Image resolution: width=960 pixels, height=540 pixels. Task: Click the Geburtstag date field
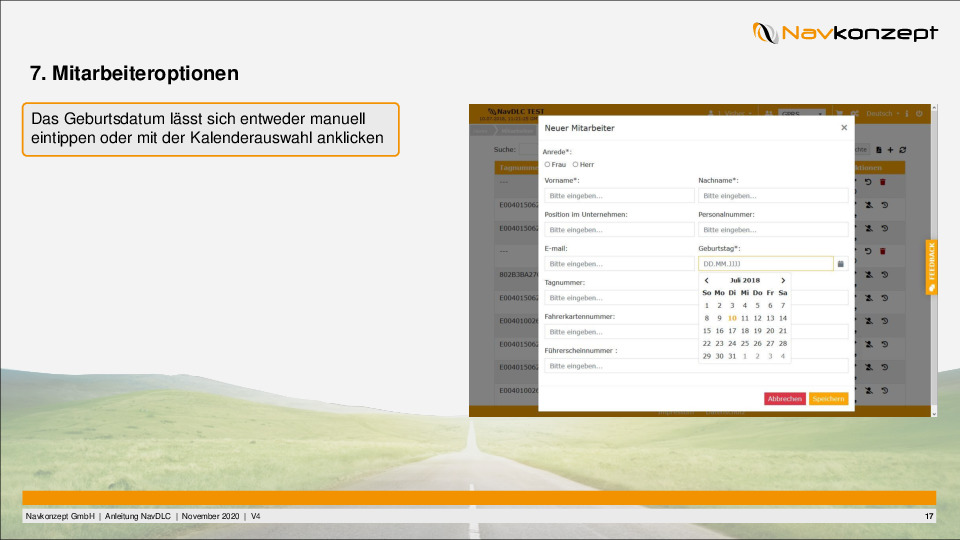point(765,264)
